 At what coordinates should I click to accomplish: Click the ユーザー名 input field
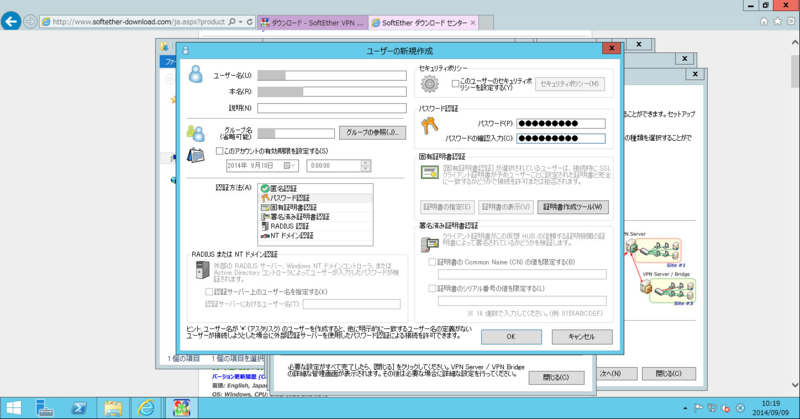tap(332, 76)
